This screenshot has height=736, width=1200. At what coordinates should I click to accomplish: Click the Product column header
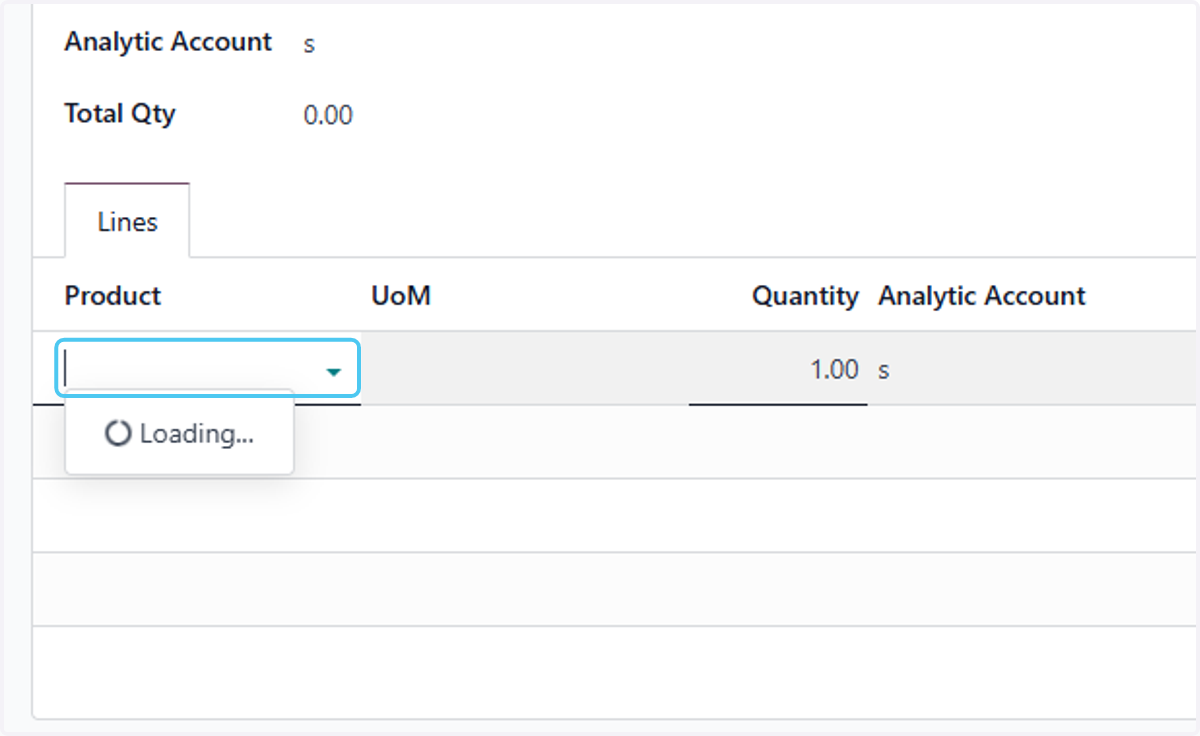click(113, 296)
